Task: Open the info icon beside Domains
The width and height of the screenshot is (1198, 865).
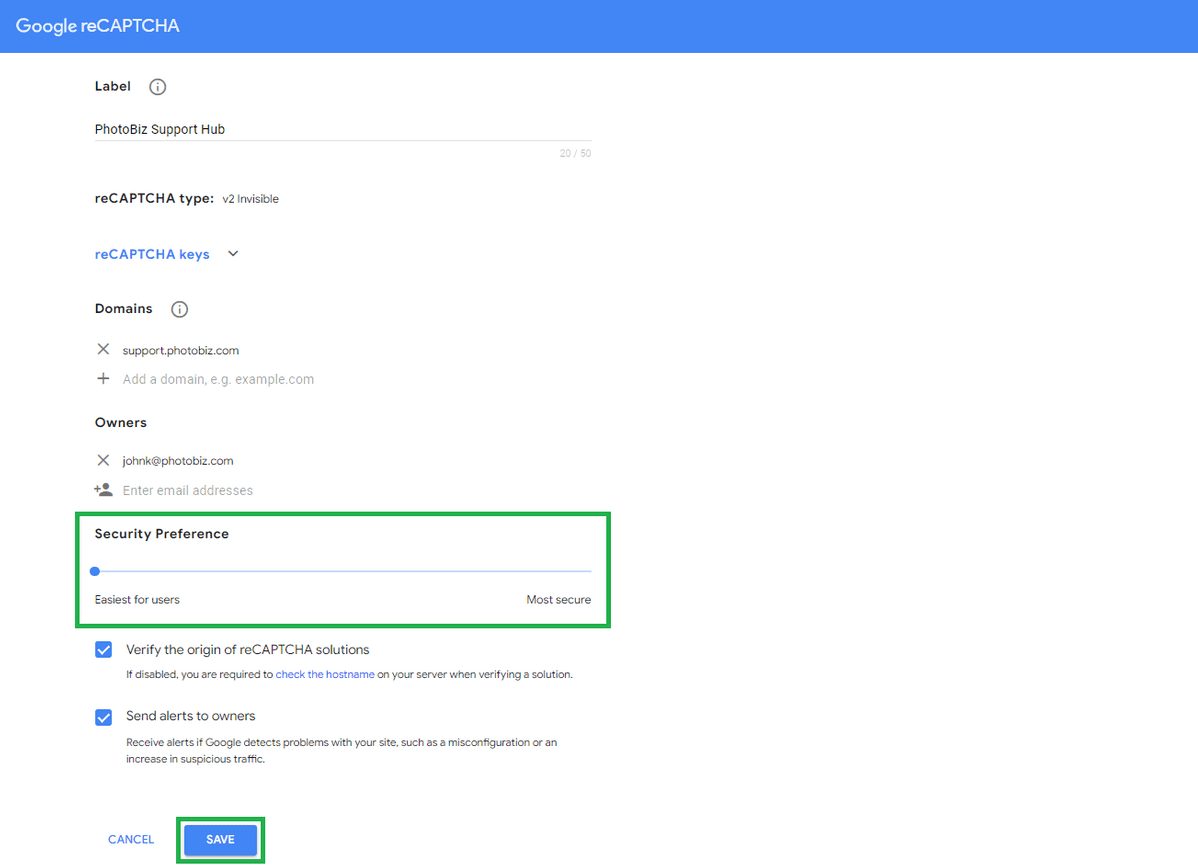Action: 180,309
